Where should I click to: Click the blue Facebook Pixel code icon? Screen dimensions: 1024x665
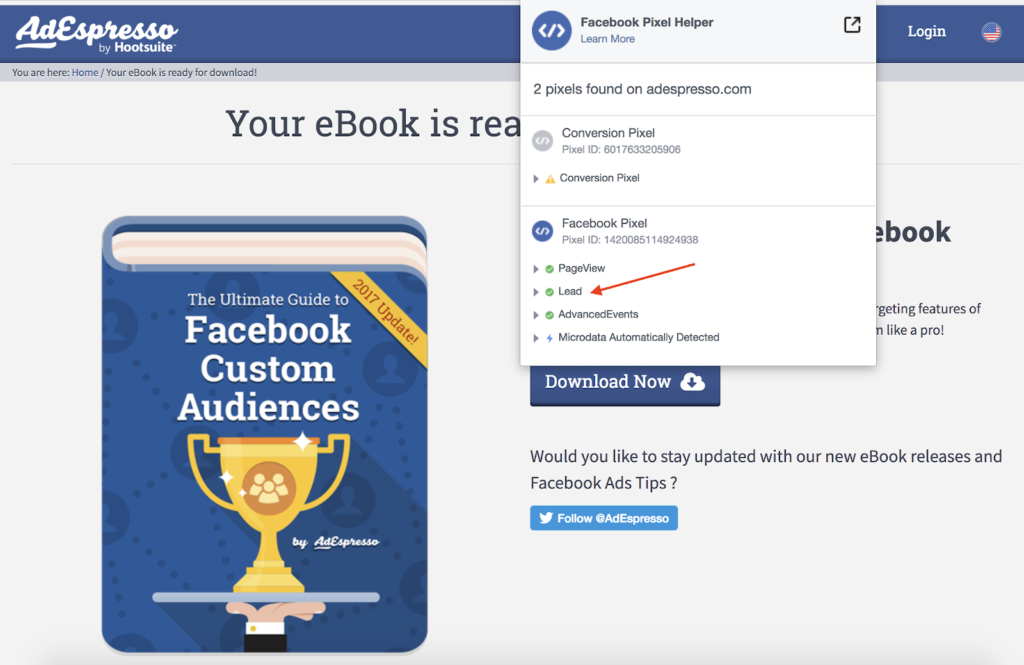(542, 231)
